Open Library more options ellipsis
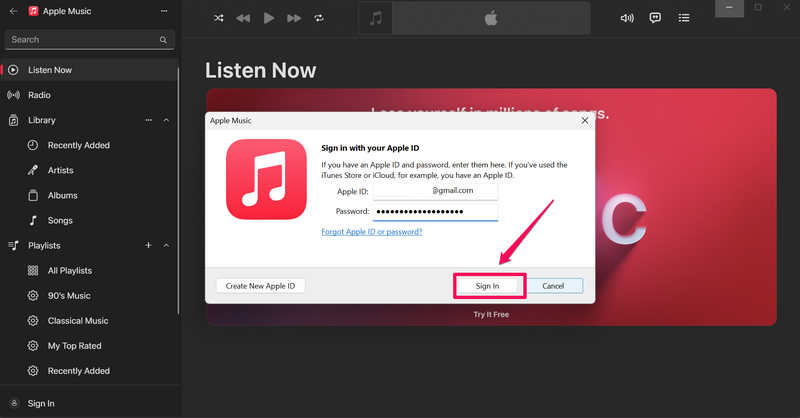 [148, 120]
